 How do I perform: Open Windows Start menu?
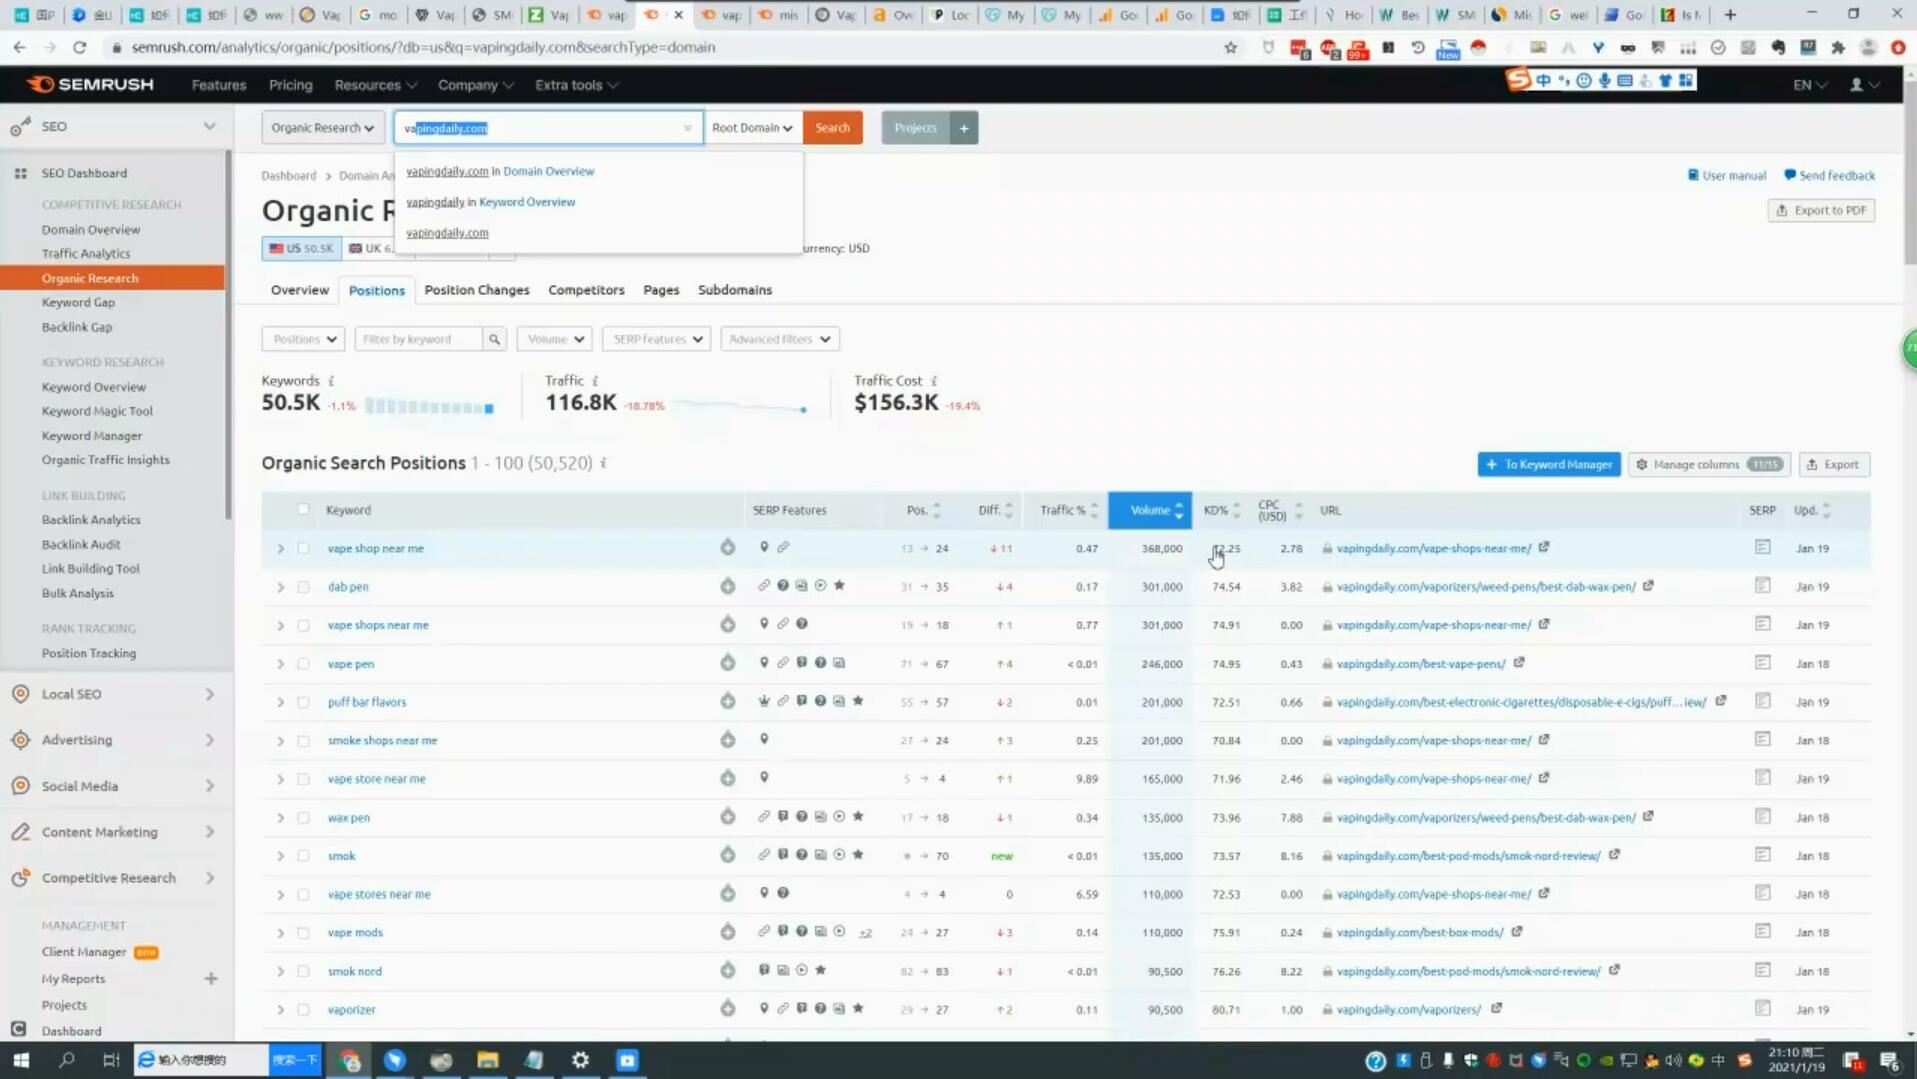(x=21, y=1060)
